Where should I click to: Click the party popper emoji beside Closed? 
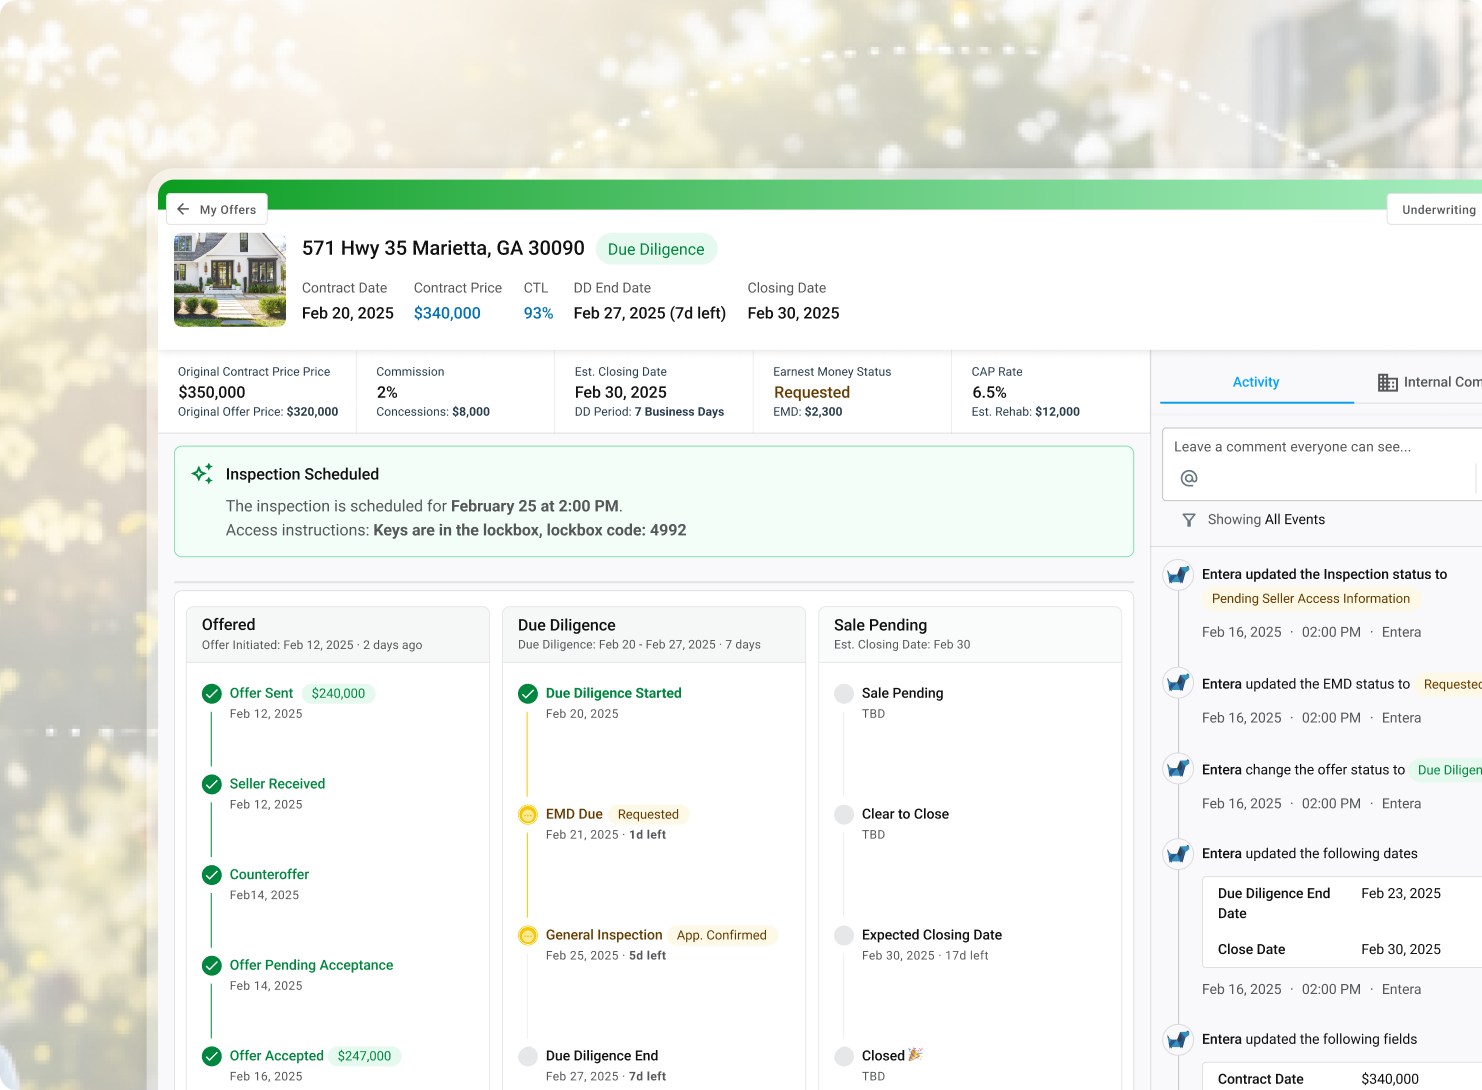tap(916, 1055)
